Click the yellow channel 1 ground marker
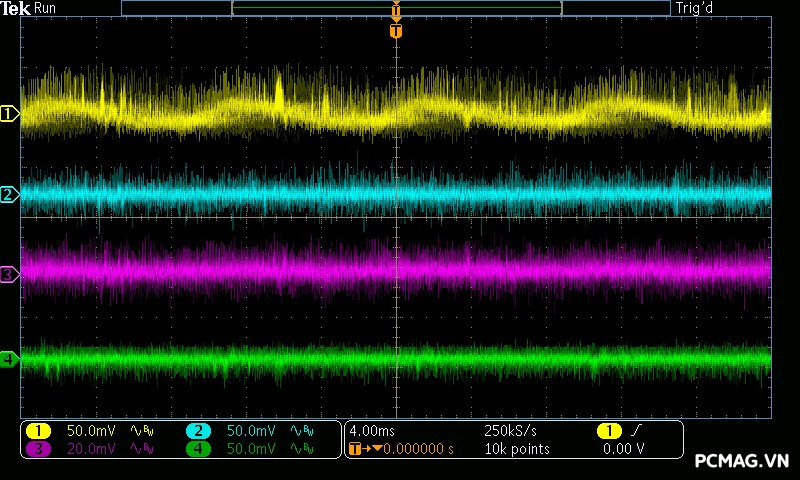 click(9, 114)
